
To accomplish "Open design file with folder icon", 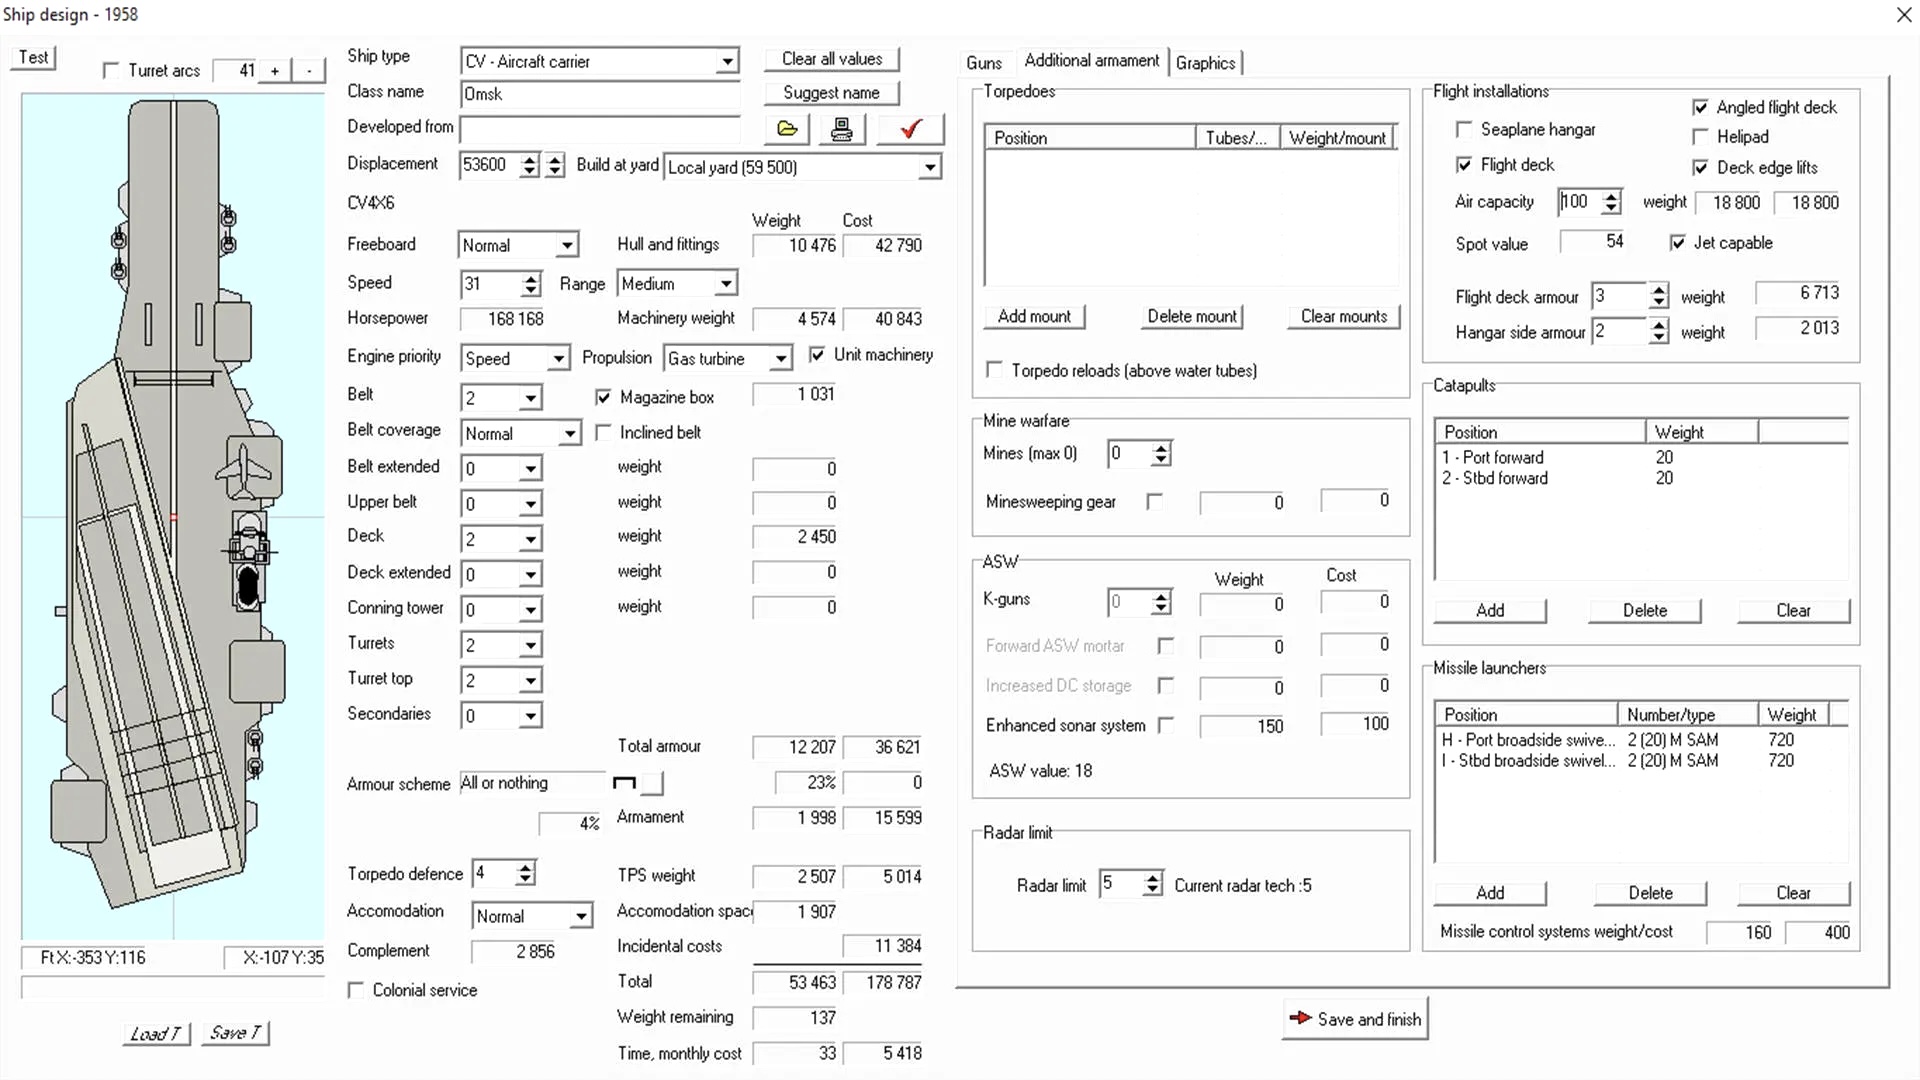I will (x=787, y=129).
